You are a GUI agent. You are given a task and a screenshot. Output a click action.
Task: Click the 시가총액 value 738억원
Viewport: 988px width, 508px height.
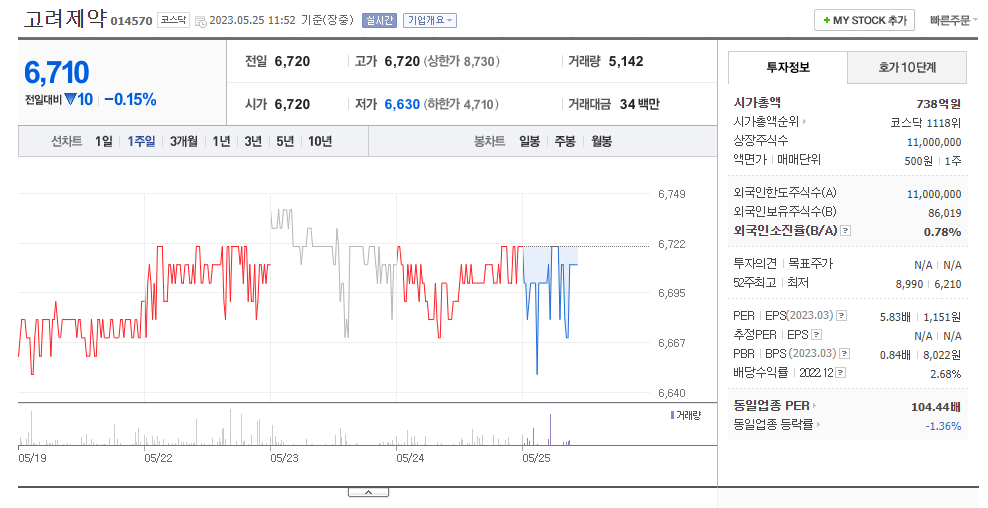click(x=939, y=104)
